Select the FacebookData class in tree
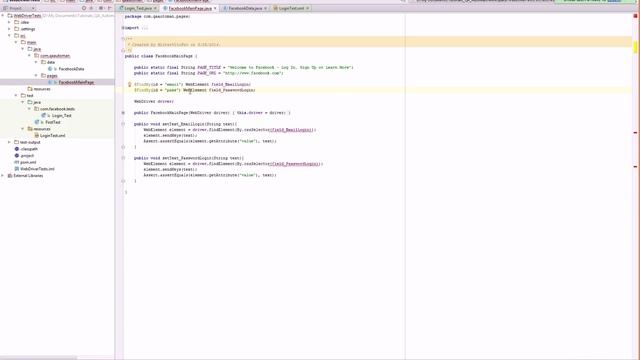The image size is (640, 360). (x=71, y=69)
